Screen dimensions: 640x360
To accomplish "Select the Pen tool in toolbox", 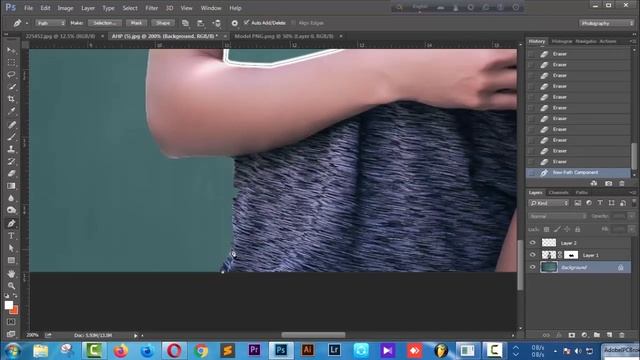I will click(11, 223).
